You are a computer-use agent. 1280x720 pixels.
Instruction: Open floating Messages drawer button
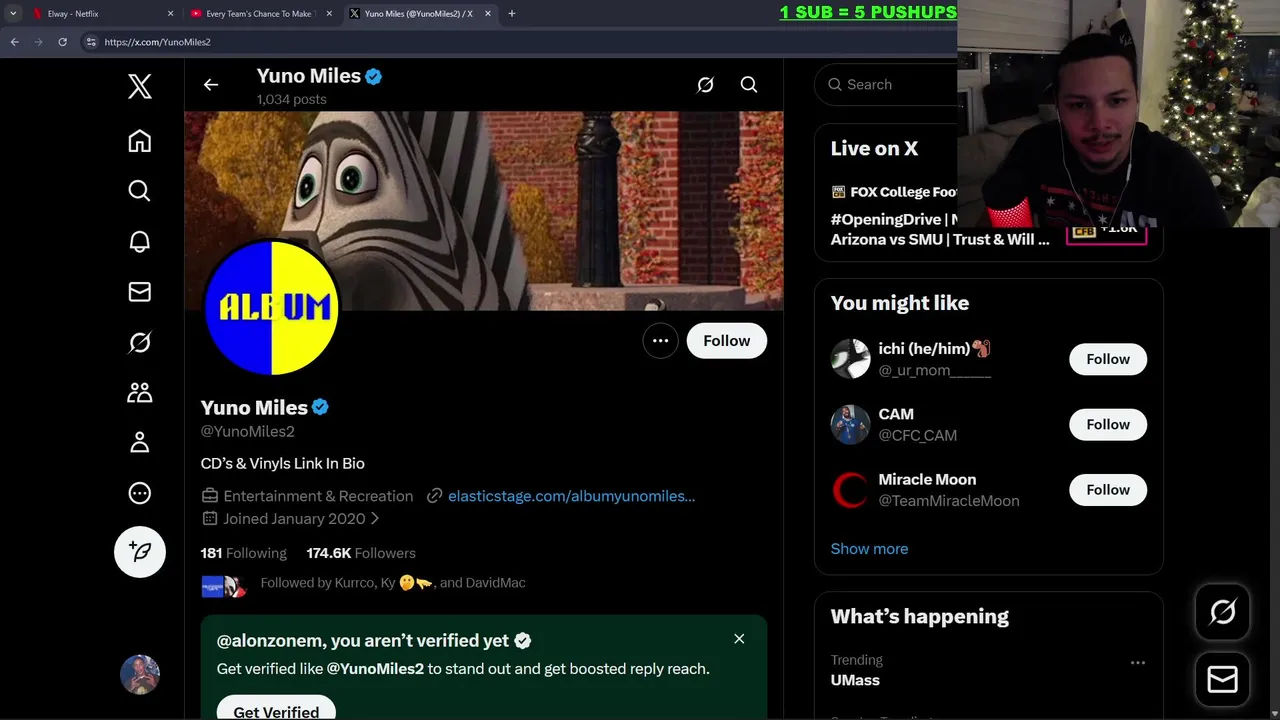(x=1223, y=680)
